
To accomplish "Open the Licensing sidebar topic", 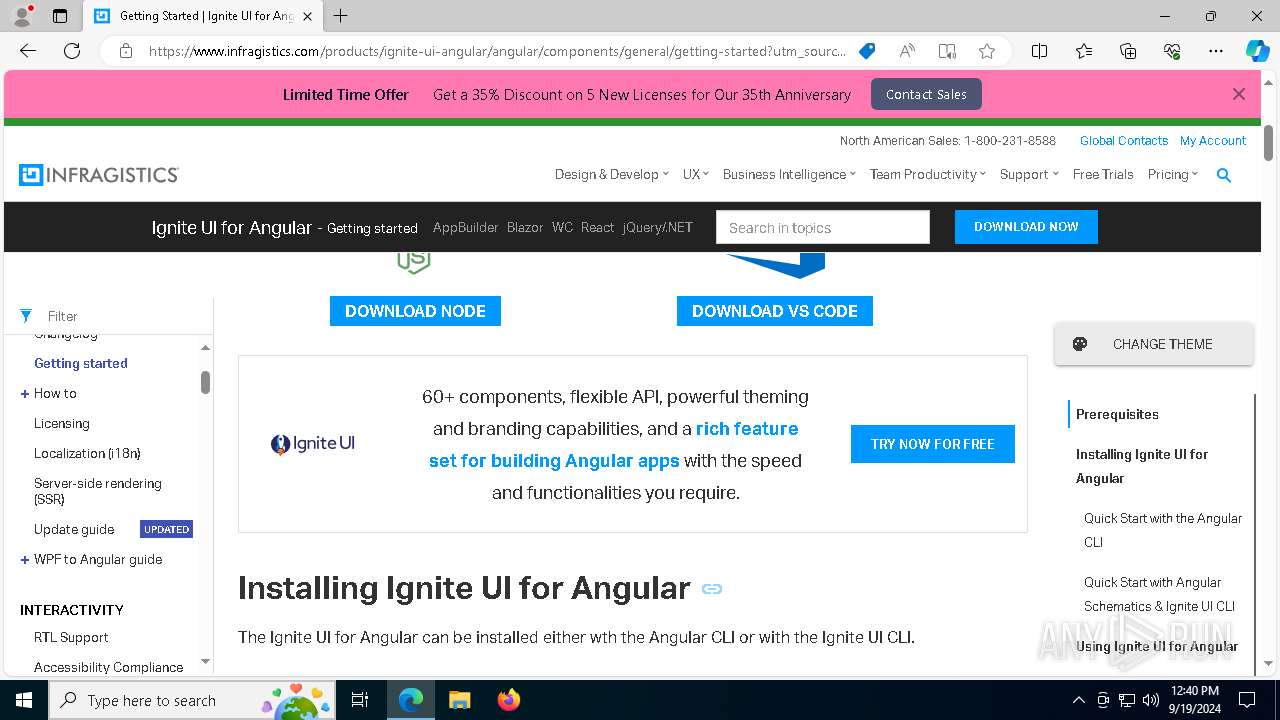I will click(x=62, y=424).
